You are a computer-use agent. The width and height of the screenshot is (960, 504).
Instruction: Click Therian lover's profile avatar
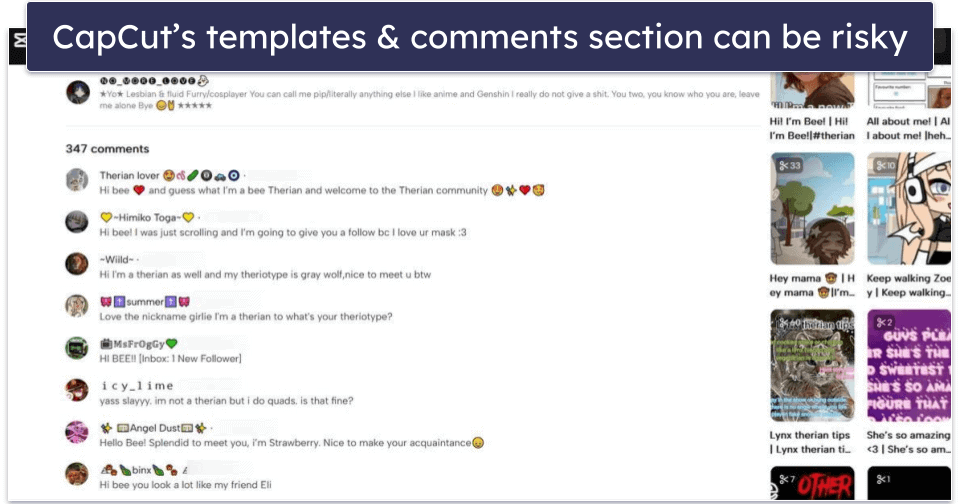tap(77, 179)
